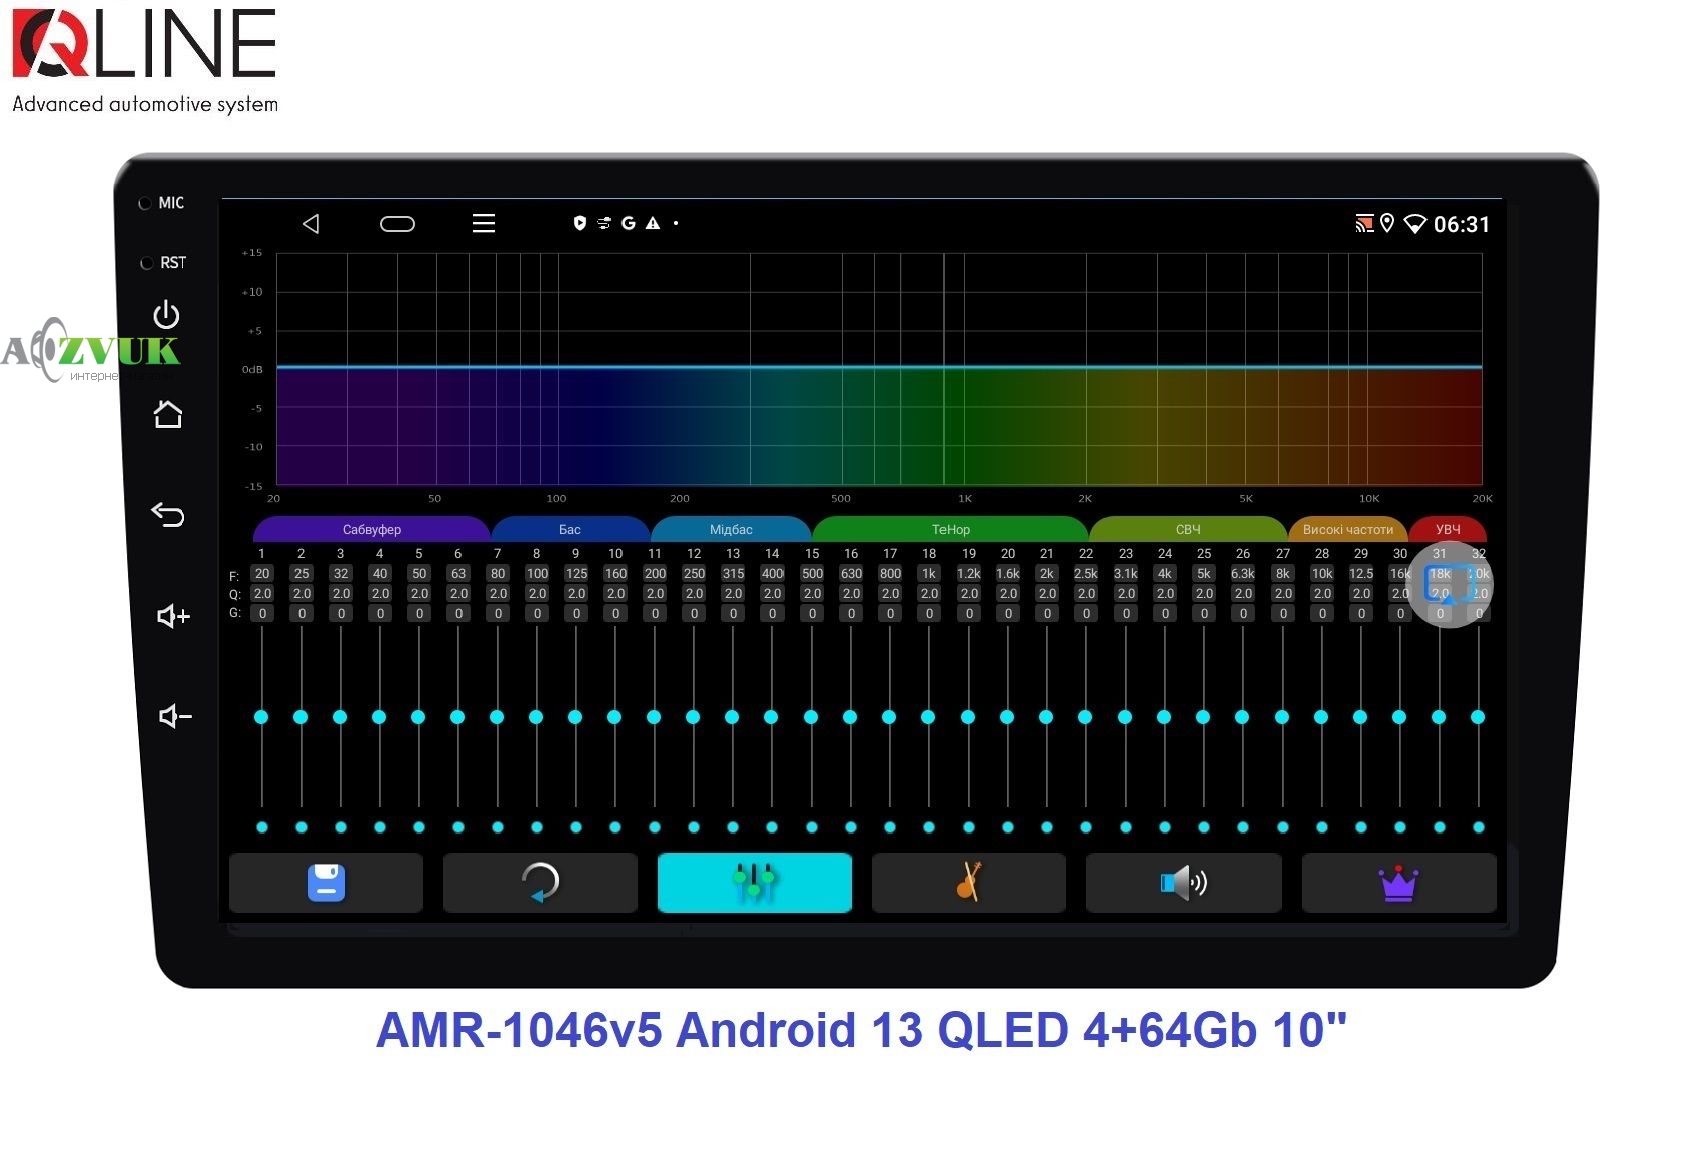The width and height of the screenshot is (1706, 1152).
Task: Toggle location services in the status bar
Action: (1387, 223)
